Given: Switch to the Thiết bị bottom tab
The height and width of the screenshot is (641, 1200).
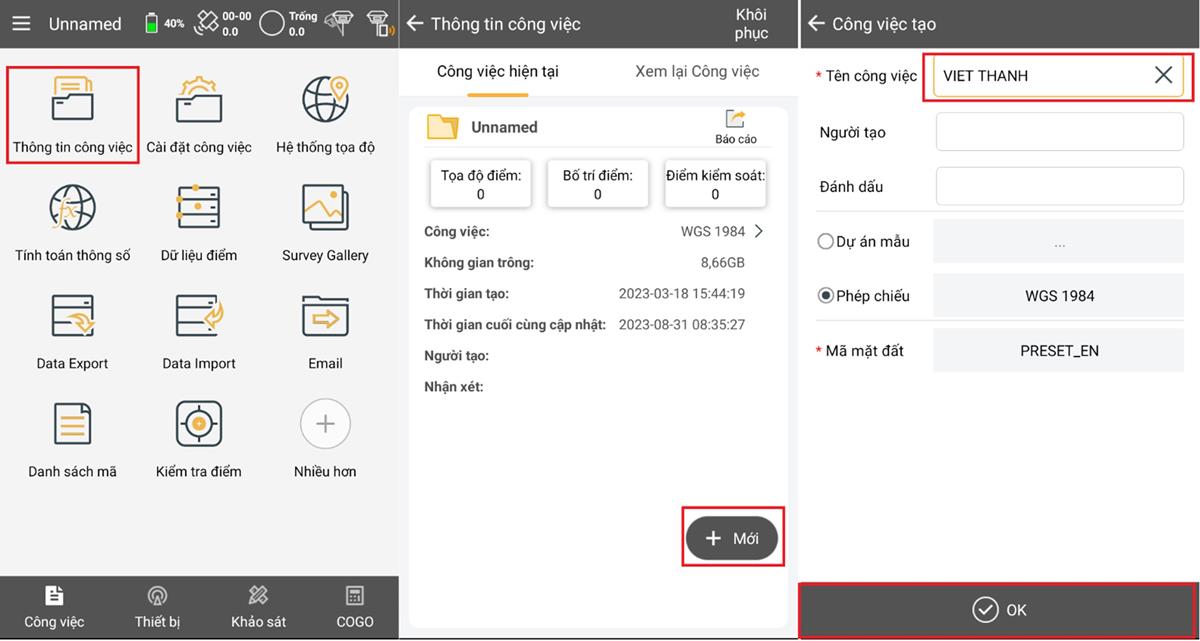Looking at the screenshot, I should [x=157, y=607].
